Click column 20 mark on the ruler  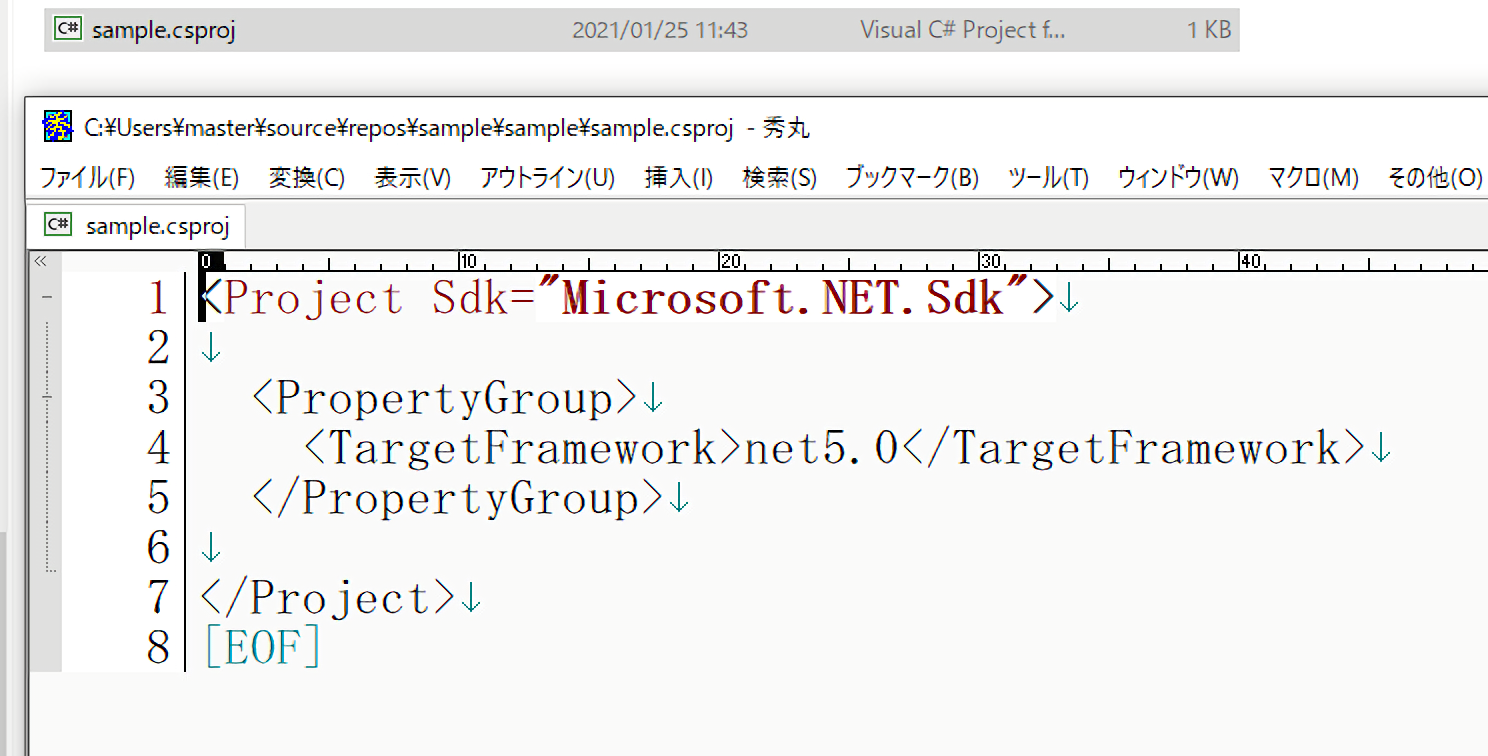click(729, 262)
